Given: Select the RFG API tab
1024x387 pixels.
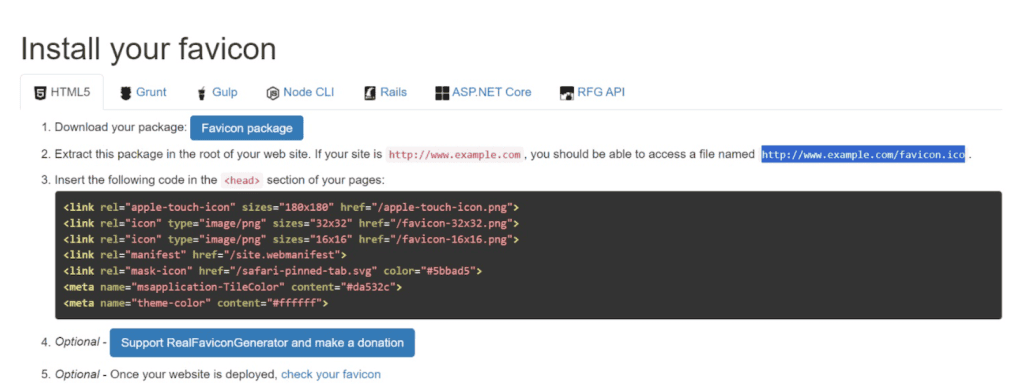Looking at the screenshot, I should [592, 93].
